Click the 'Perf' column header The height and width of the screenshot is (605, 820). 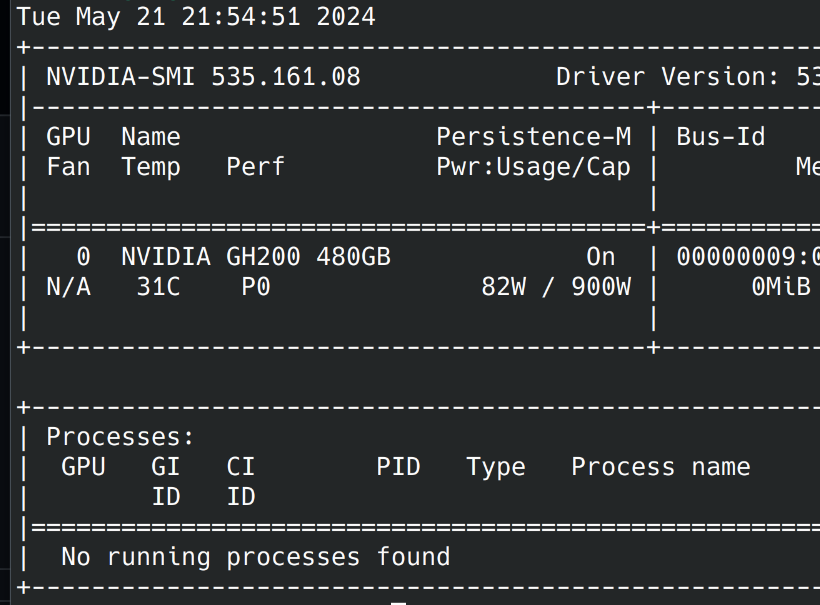click(x=256, y=167)
